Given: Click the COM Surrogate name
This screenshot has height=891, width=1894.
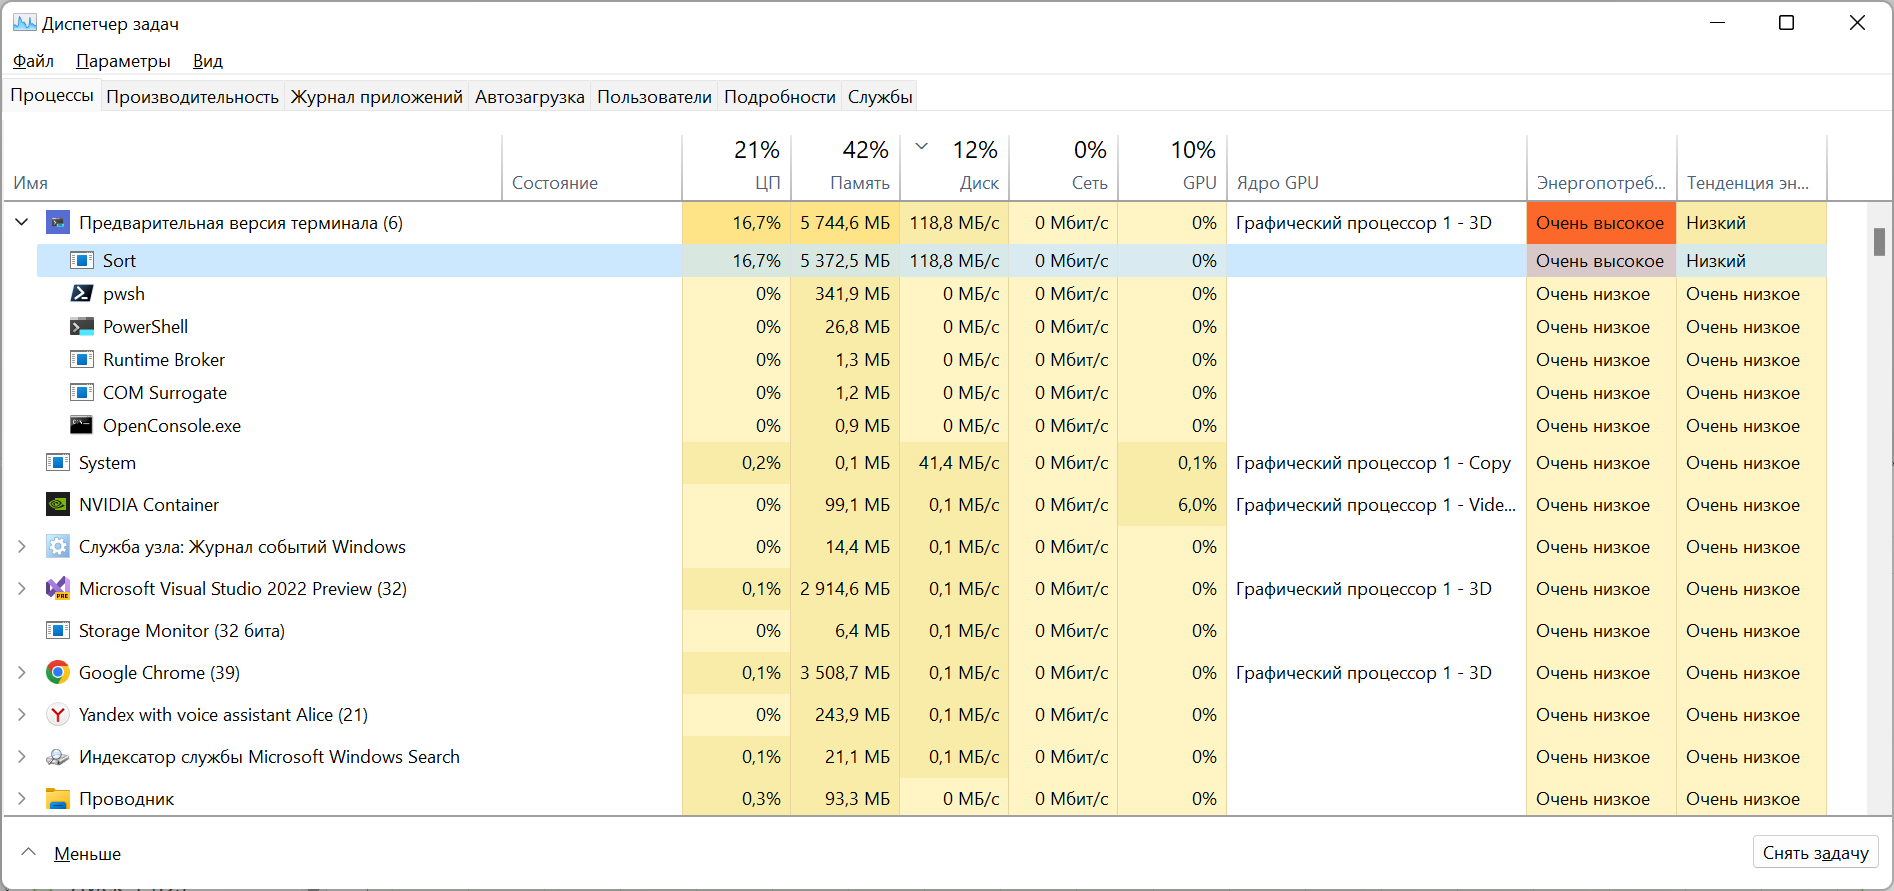Looking at the screenshot, I should [165, 392].
